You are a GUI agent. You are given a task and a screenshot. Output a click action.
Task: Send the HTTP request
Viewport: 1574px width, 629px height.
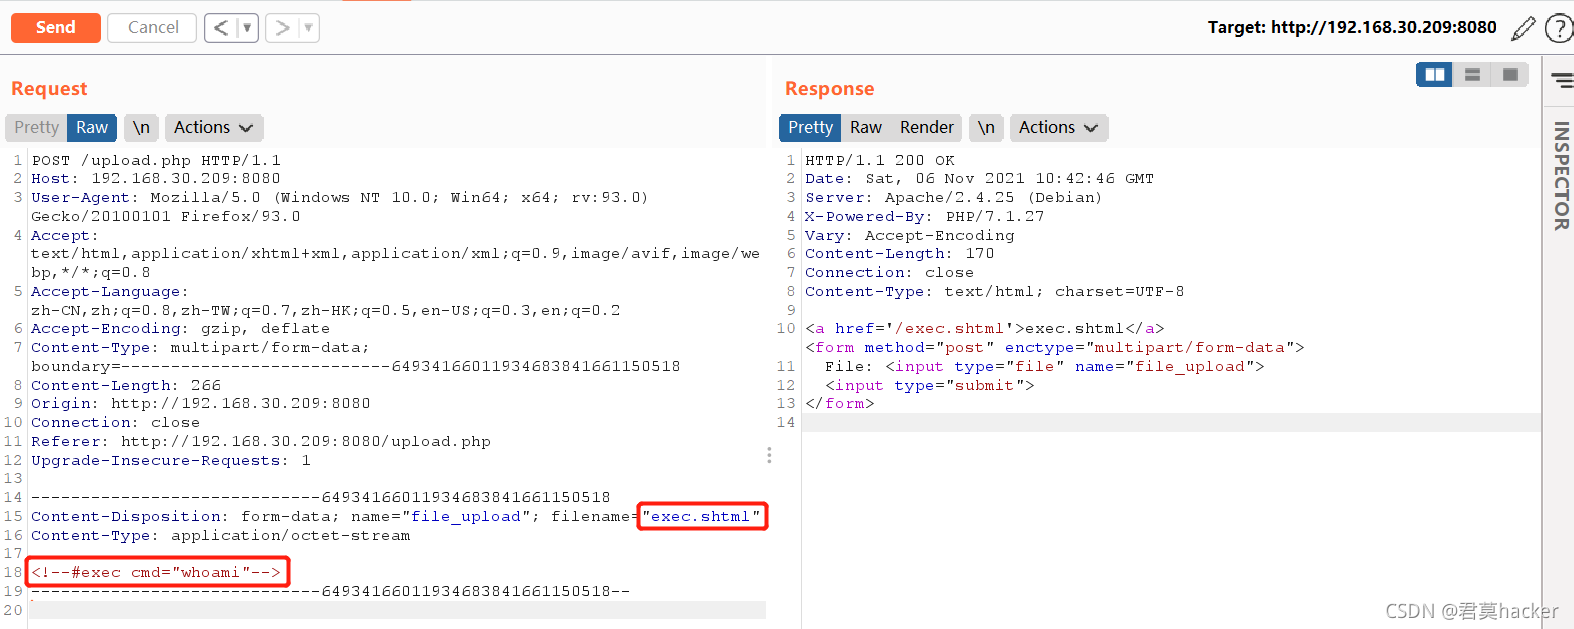pos(55,28)
